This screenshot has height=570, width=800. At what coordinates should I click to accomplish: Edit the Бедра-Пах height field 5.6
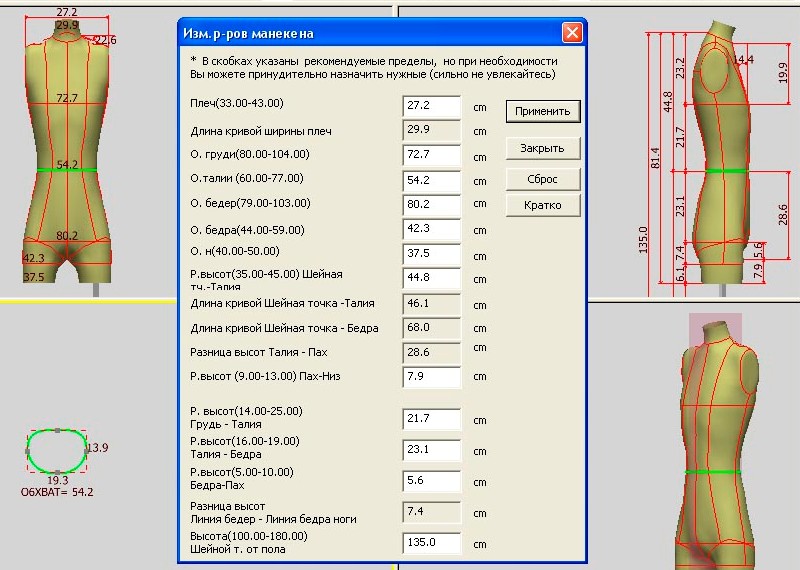431,481
